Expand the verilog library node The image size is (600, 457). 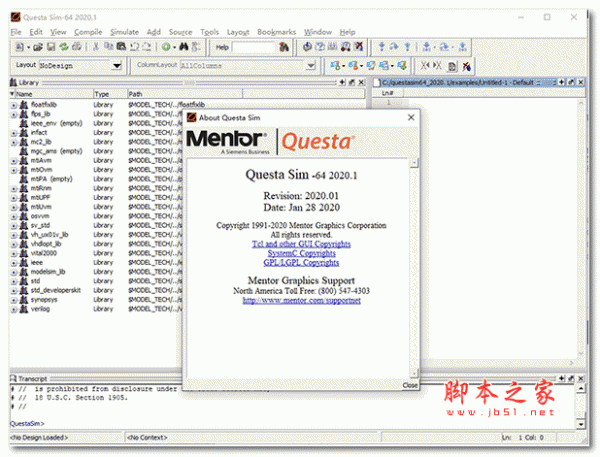[x=14, y=310]
